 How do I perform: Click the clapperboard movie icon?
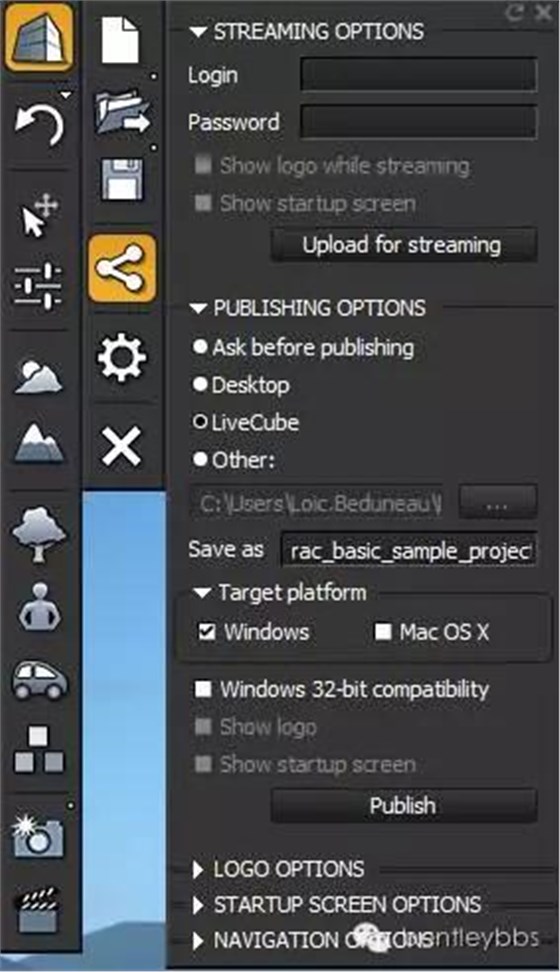point(38,909)
